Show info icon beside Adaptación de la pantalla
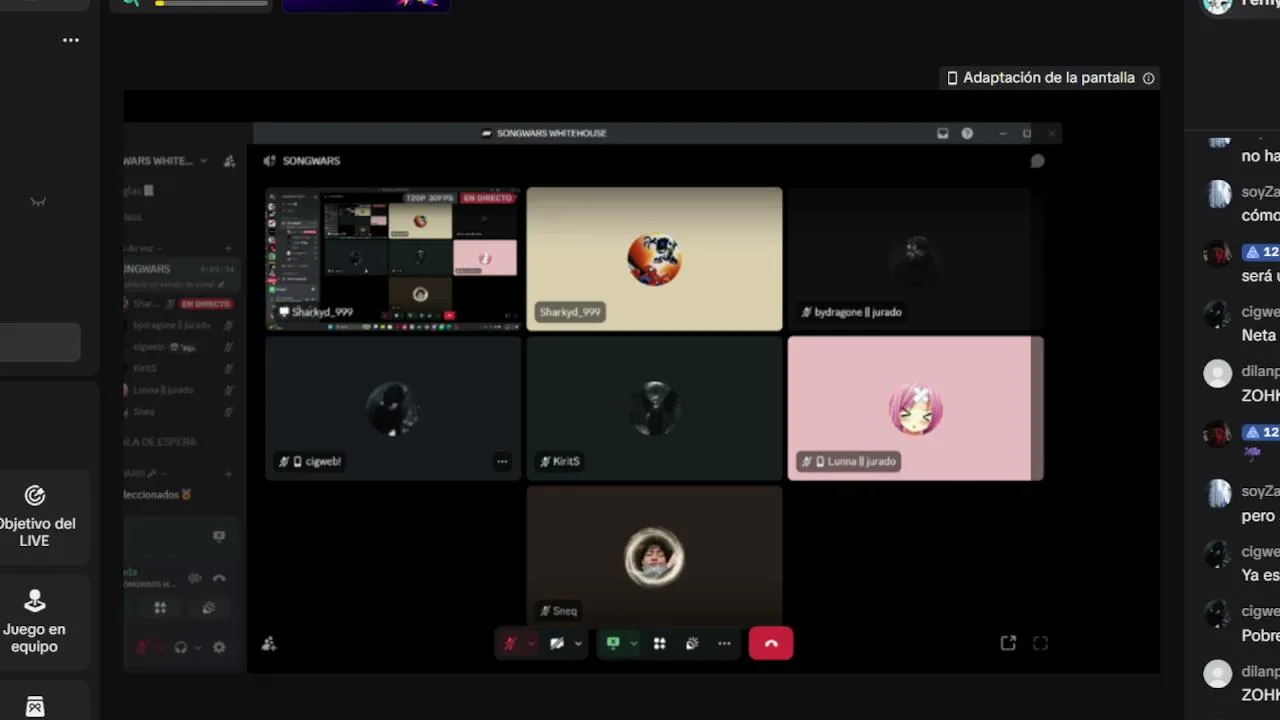 1149,78
